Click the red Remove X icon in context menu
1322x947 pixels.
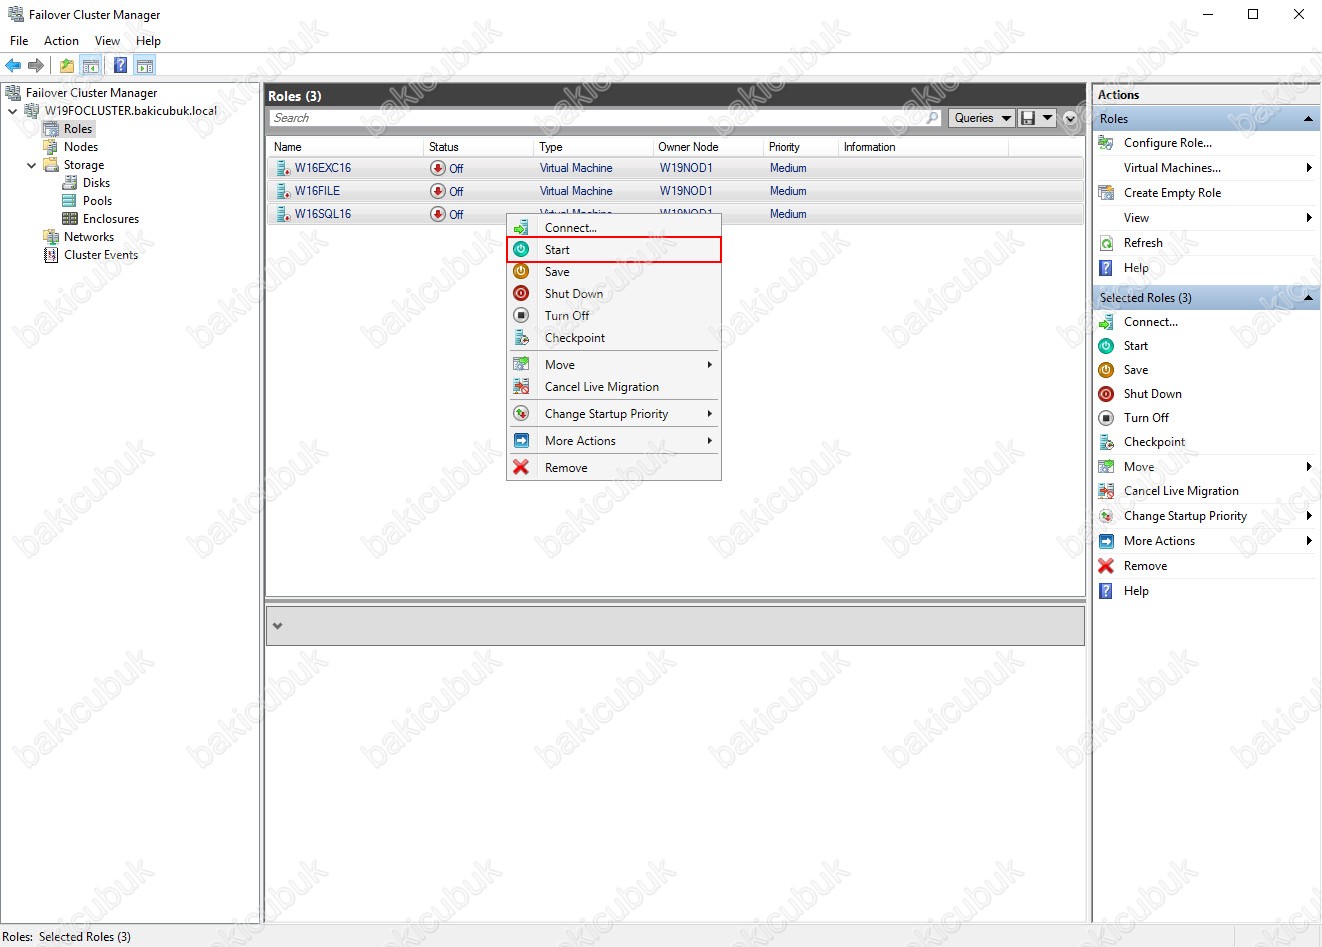(521, 468)
